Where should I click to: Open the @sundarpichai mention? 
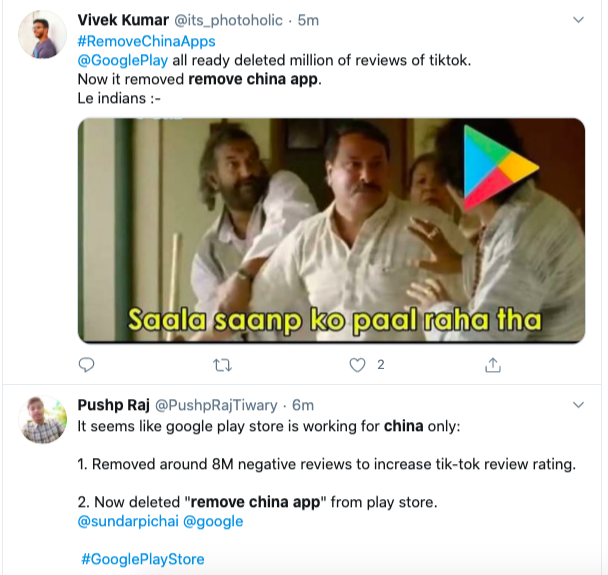pyautogui.click(x=124, y=521)
